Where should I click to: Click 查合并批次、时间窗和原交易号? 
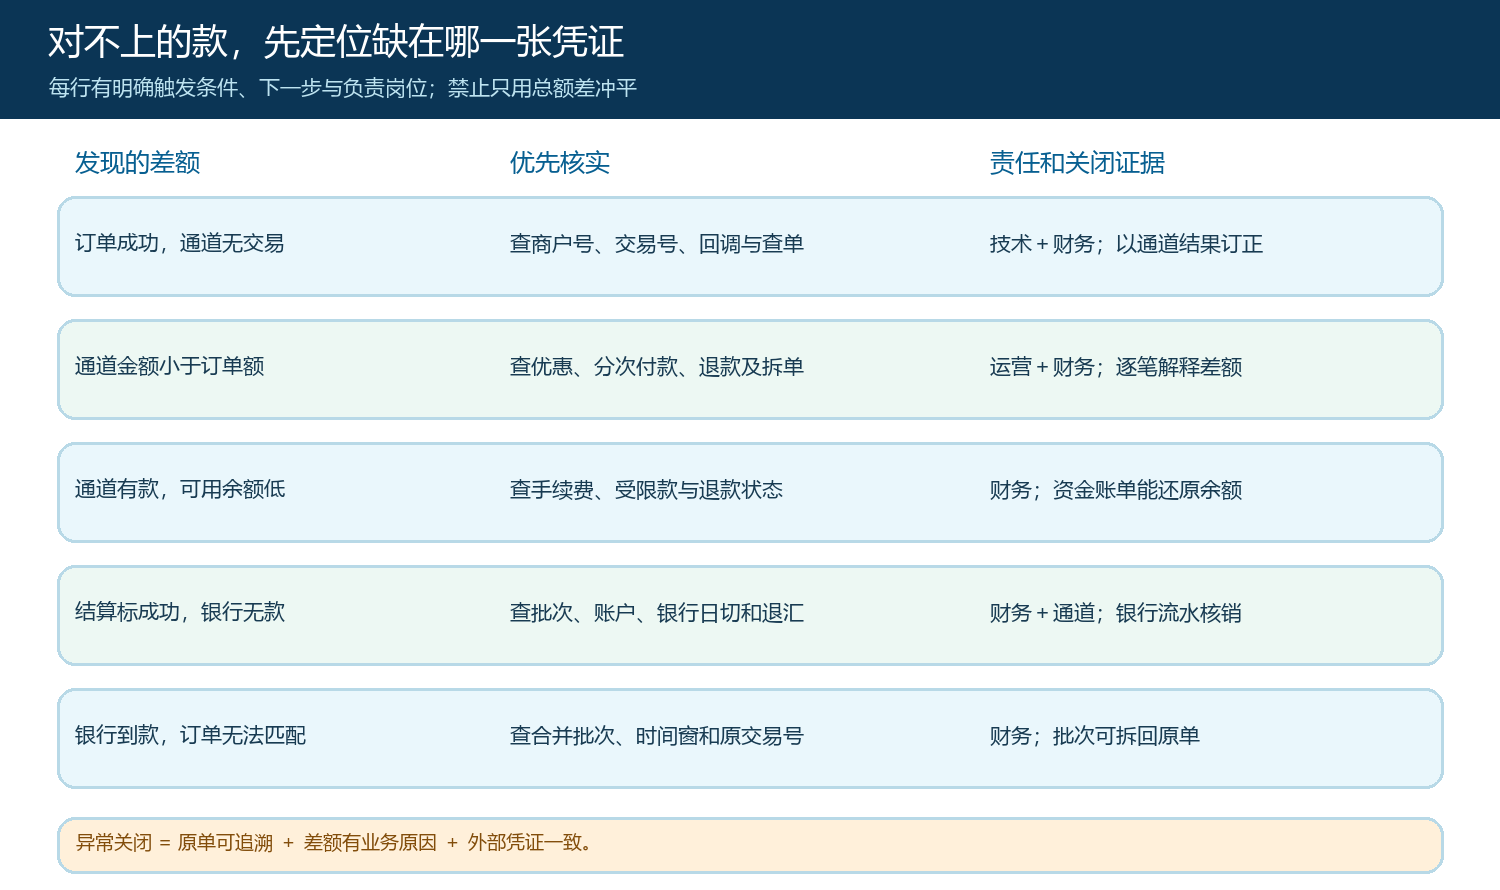pos(657,736)
